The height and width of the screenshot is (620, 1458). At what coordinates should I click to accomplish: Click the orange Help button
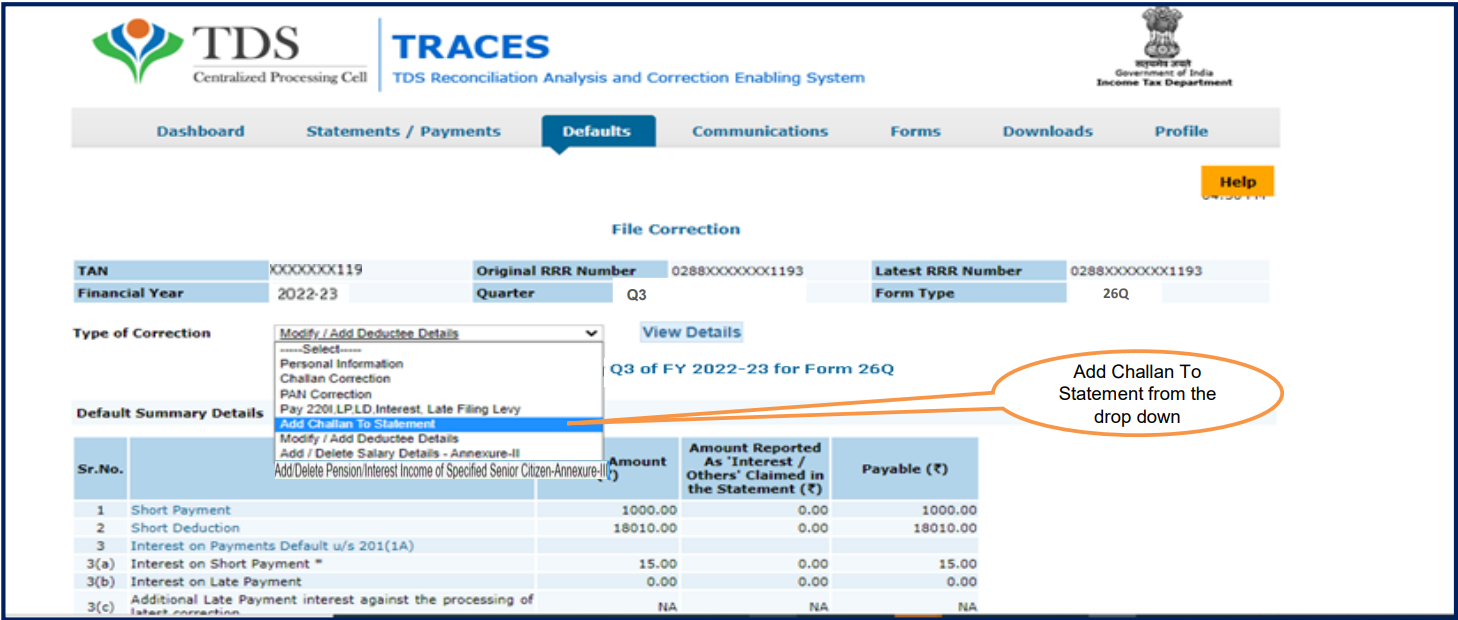coord(1237,182)
